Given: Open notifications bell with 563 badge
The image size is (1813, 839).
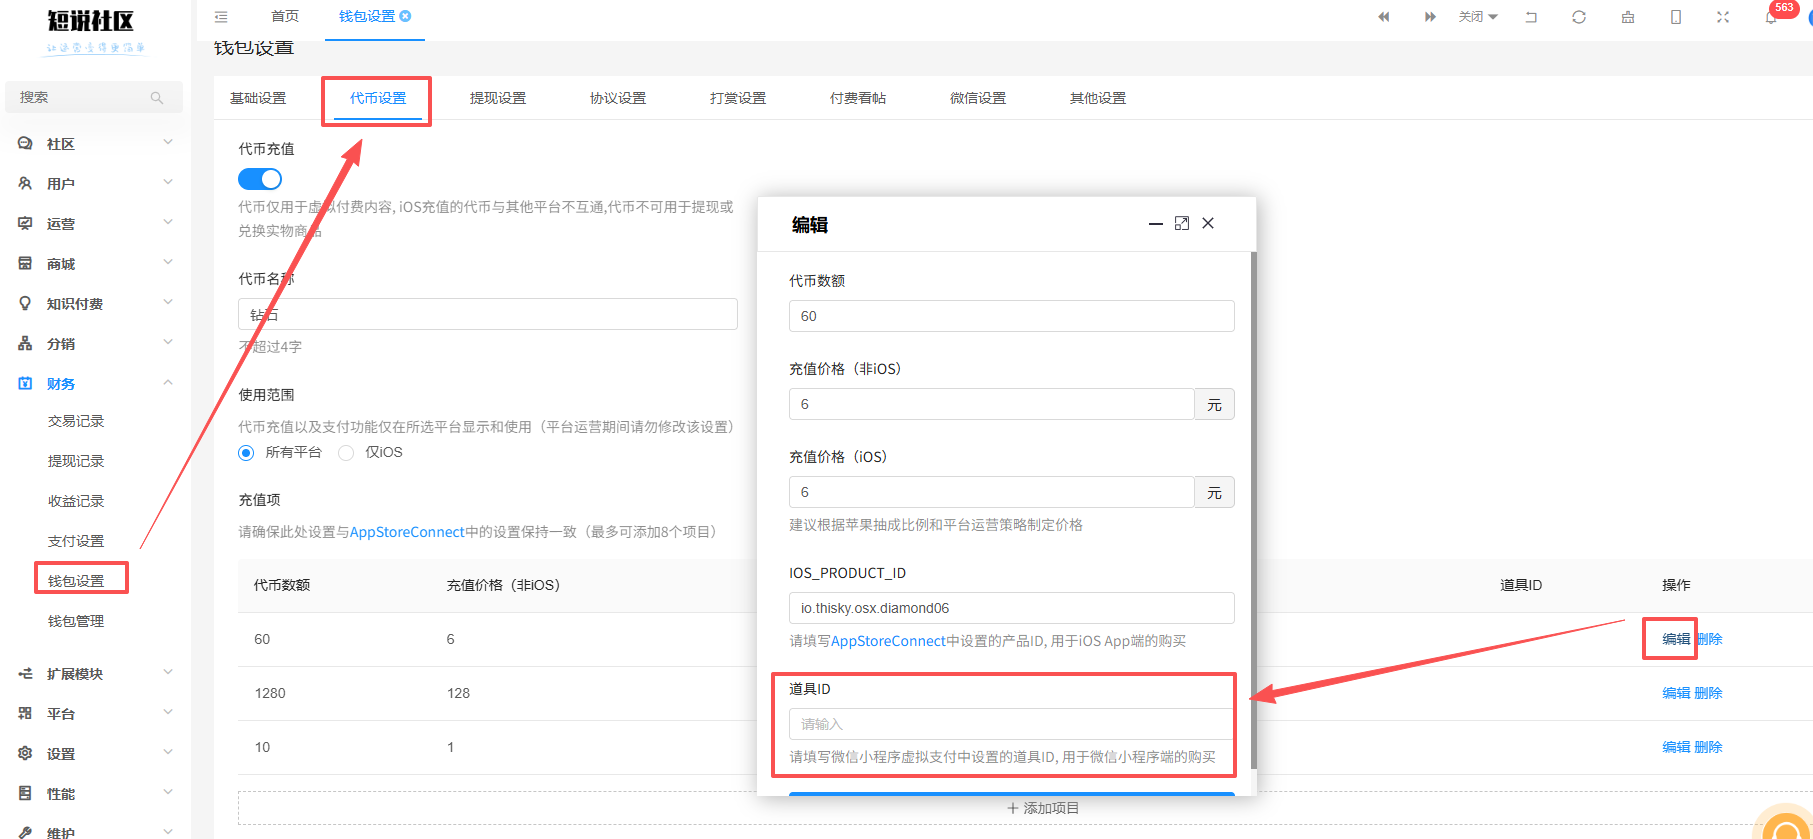Looking at the screenshot, I should (x=1771, y=17).
